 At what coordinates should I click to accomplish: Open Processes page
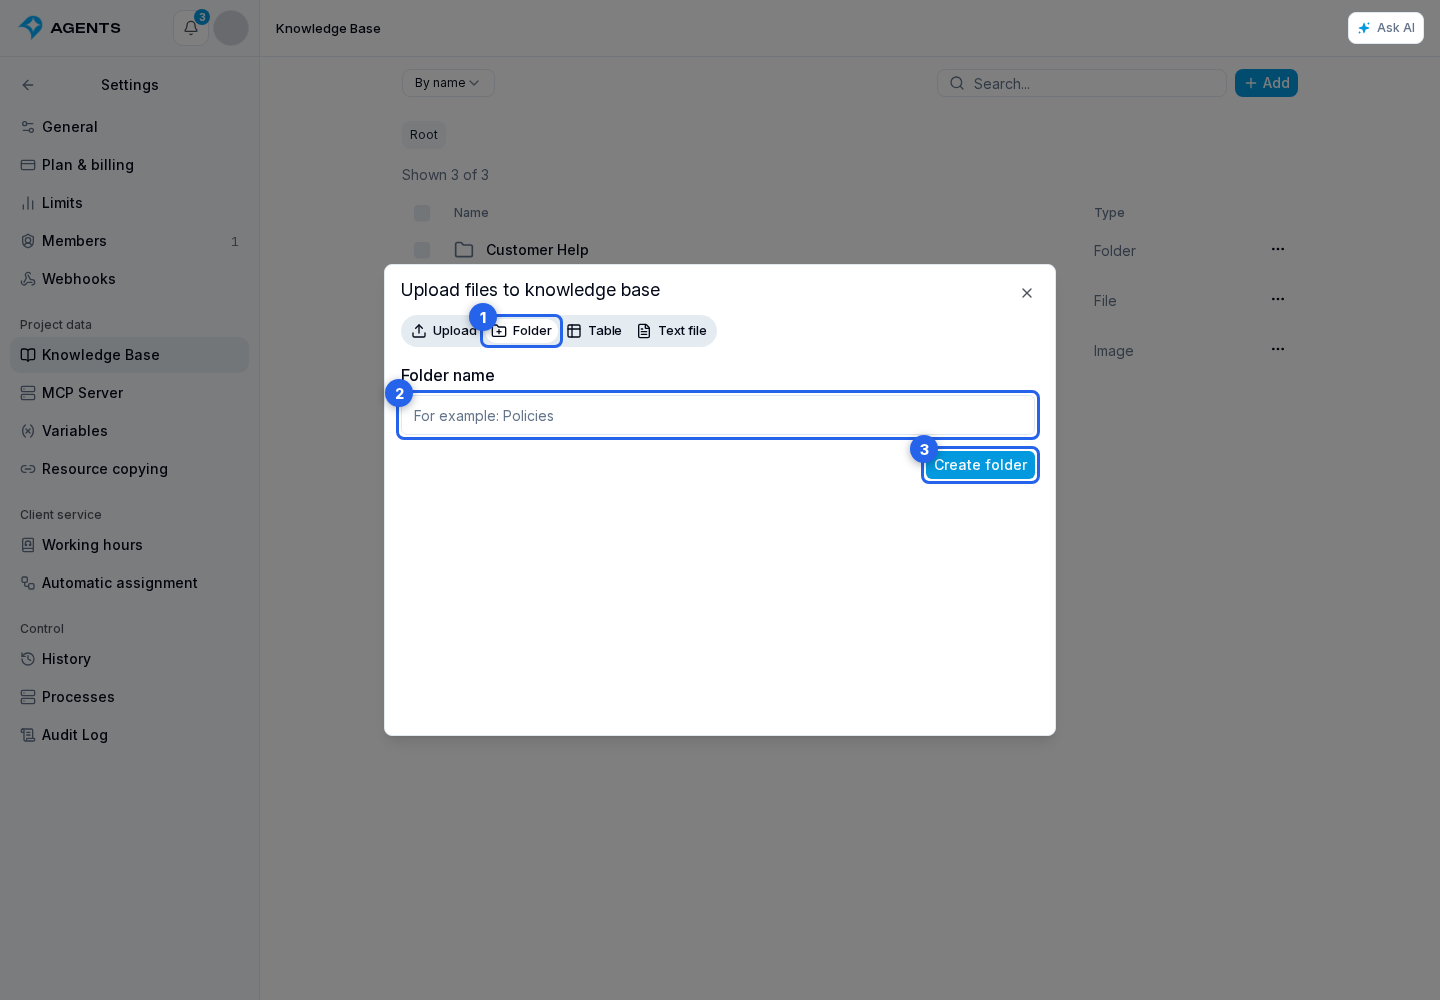point(129,697)
